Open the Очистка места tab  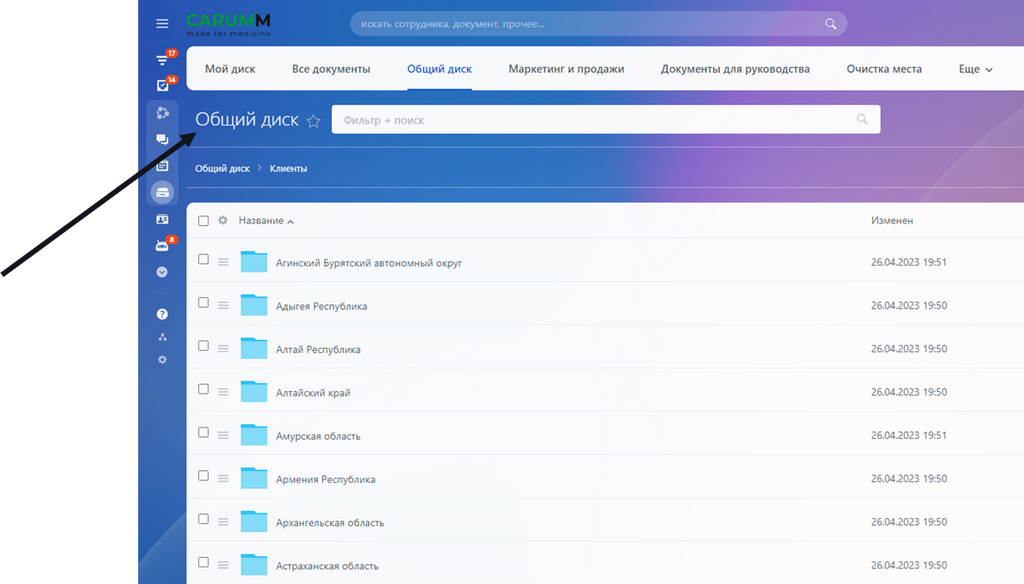(884, 69)
